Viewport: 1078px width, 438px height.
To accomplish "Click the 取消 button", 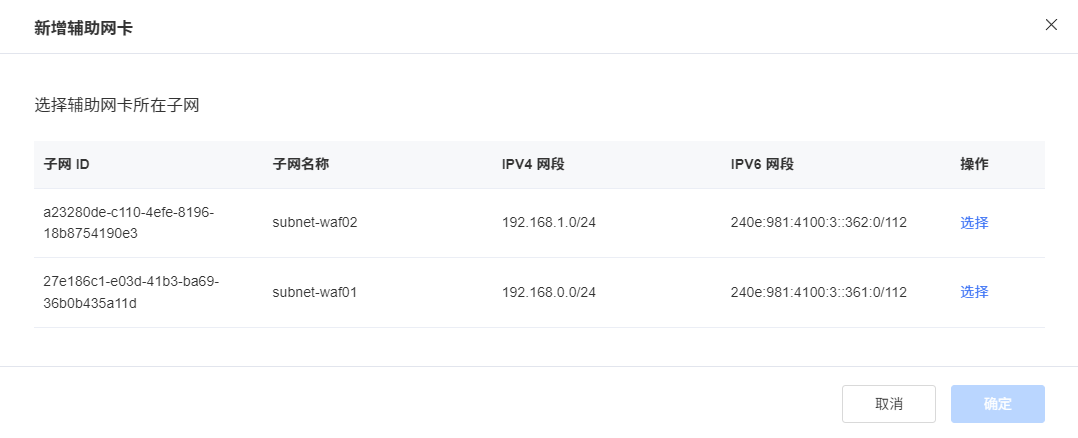I will (x=888, y=404).
